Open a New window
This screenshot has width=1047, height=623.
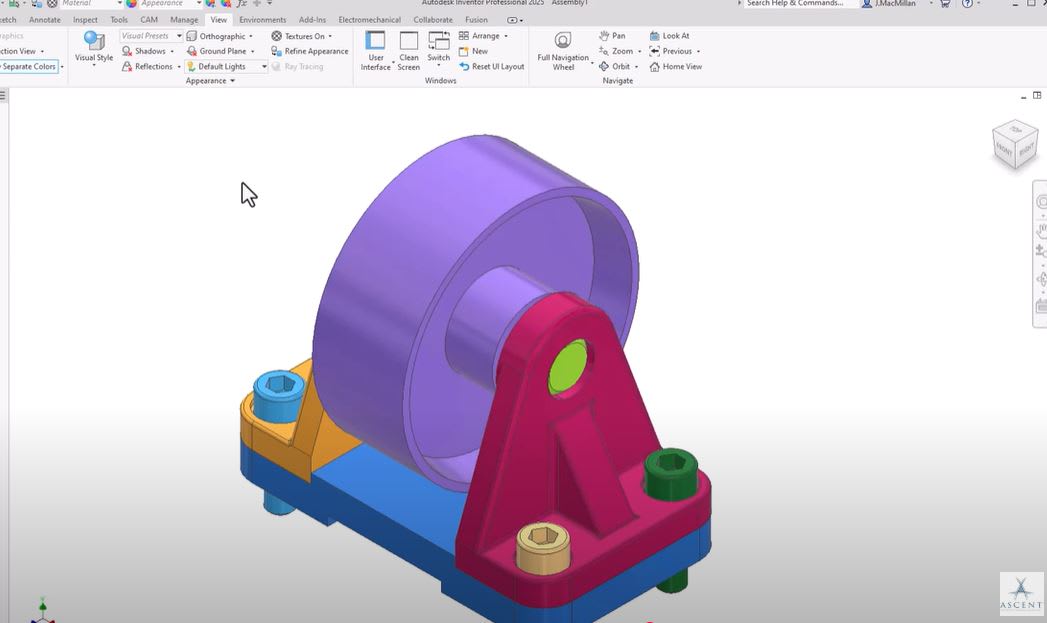pyautogui.click(x=473, y=51)
